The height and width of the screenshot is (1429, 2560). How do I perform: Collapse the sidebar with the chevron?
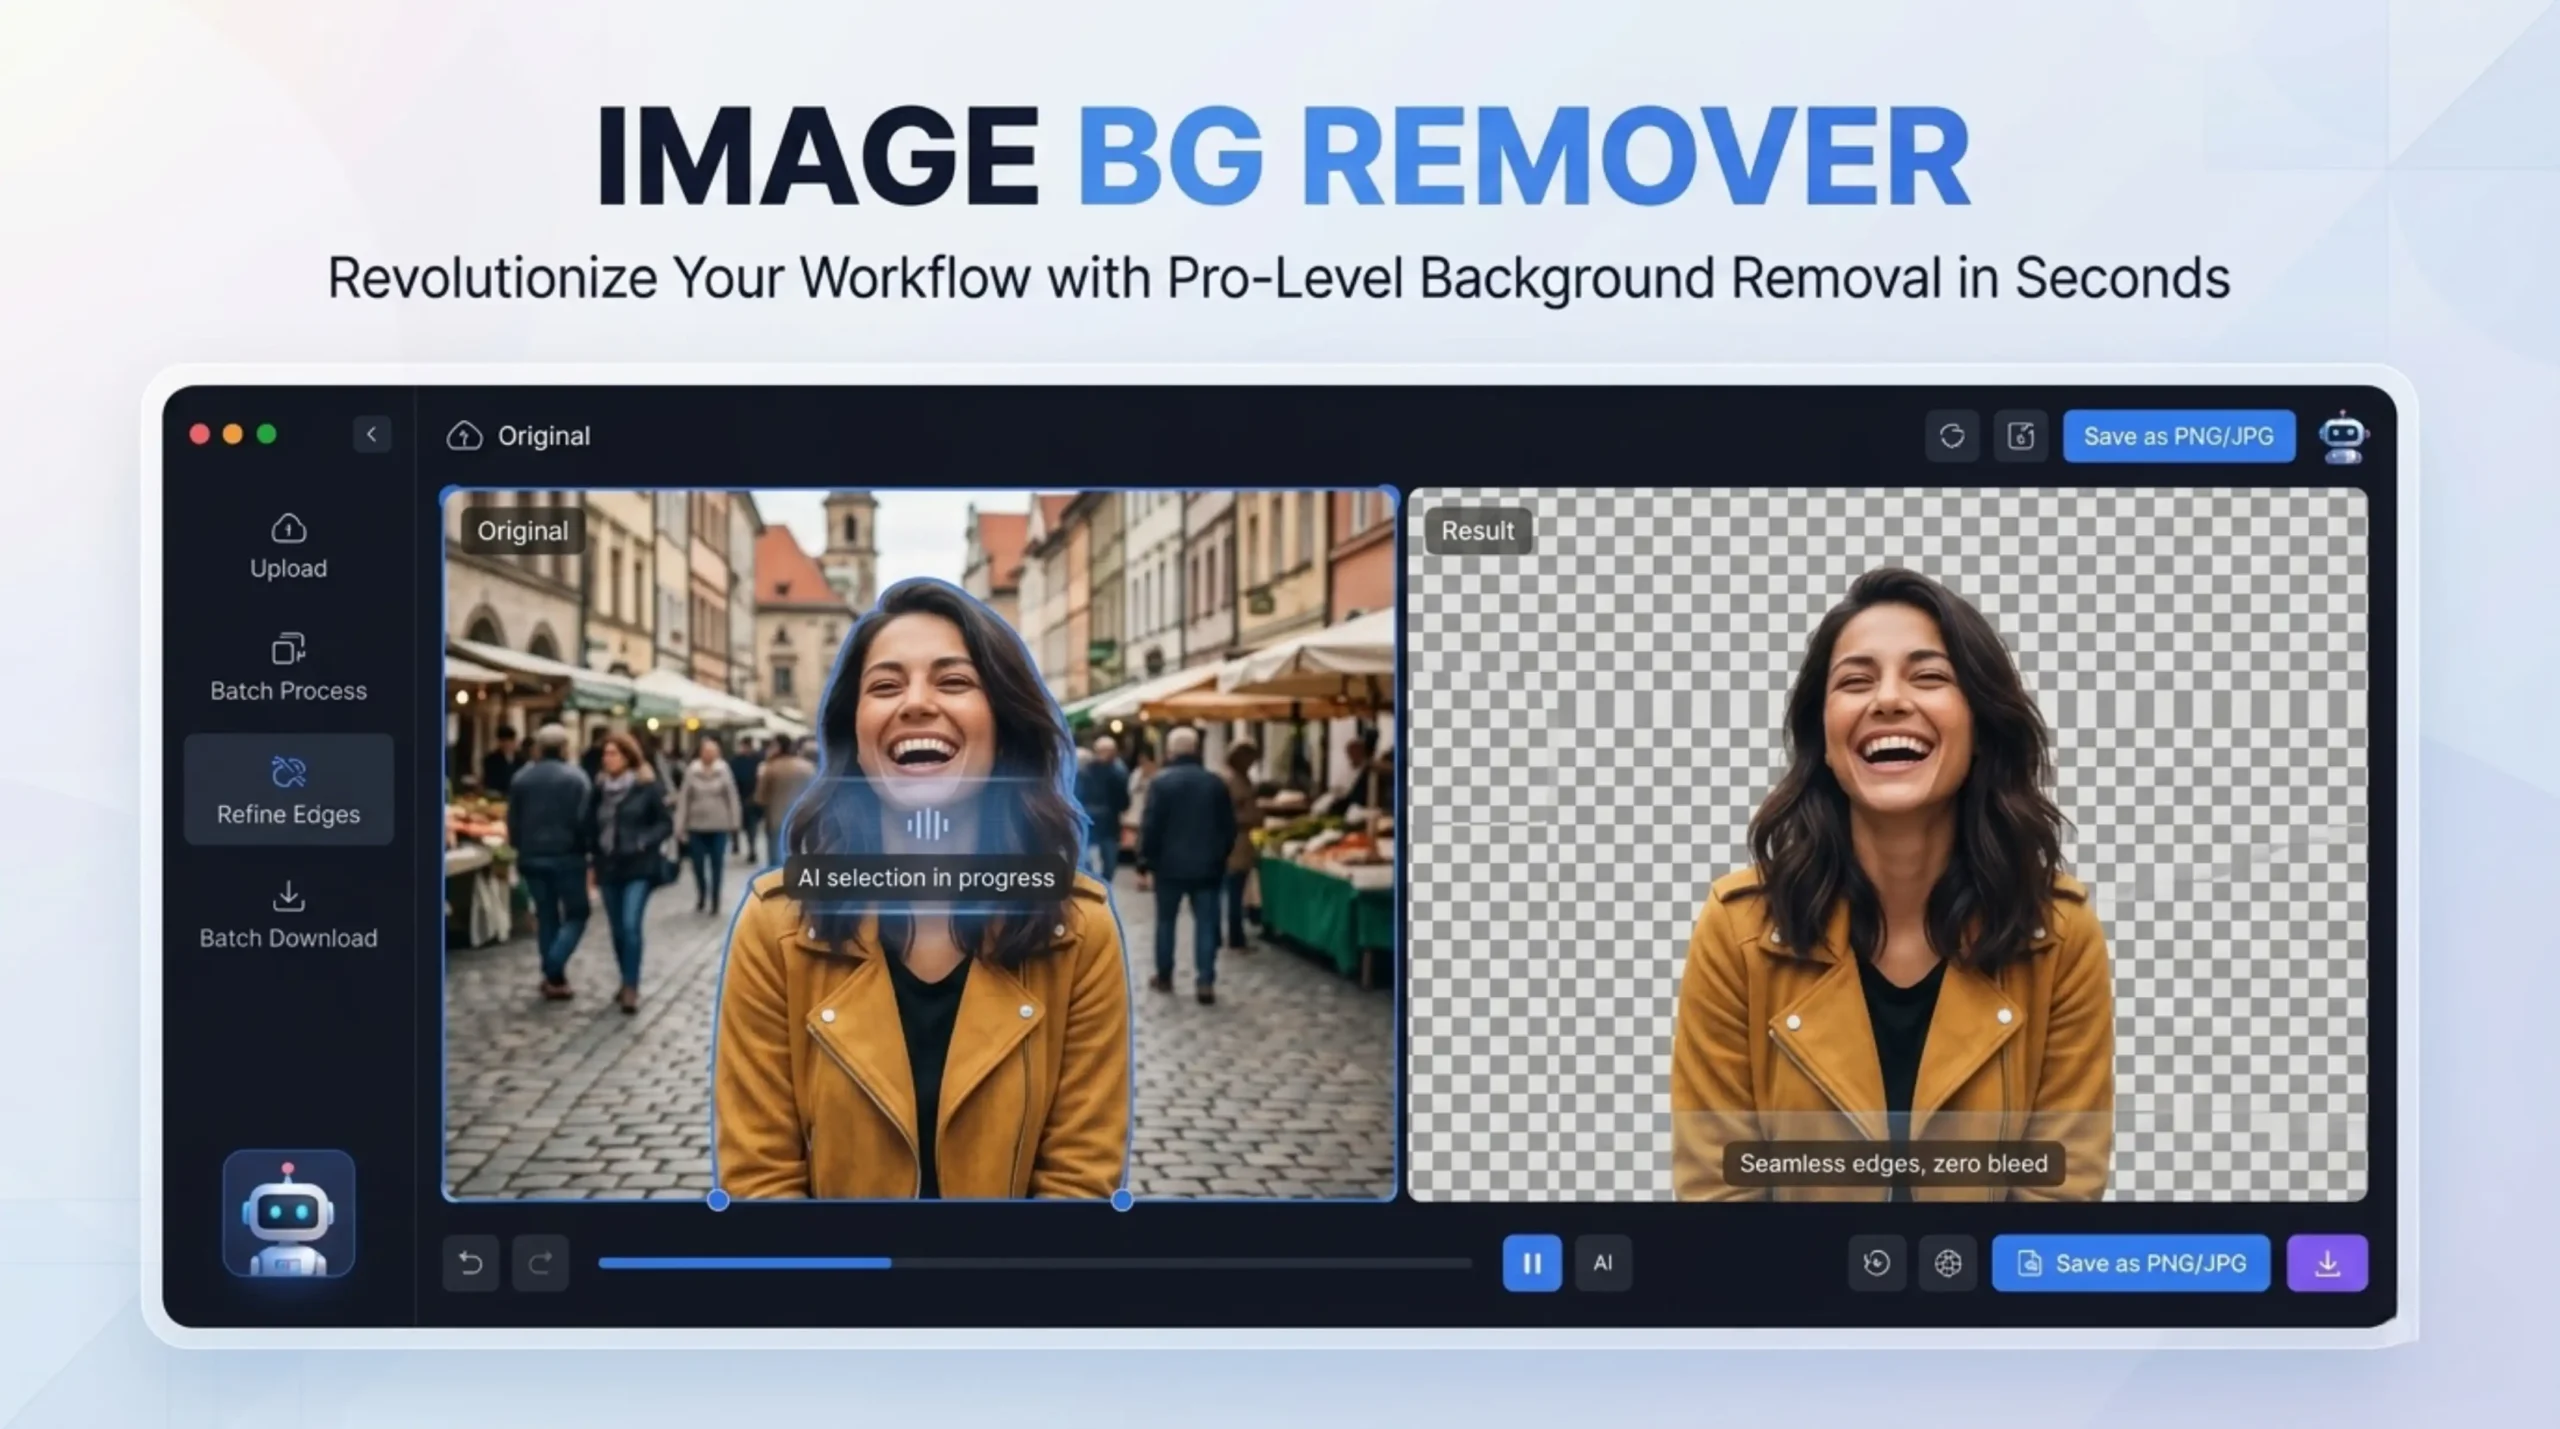click(x=372, y=434)
